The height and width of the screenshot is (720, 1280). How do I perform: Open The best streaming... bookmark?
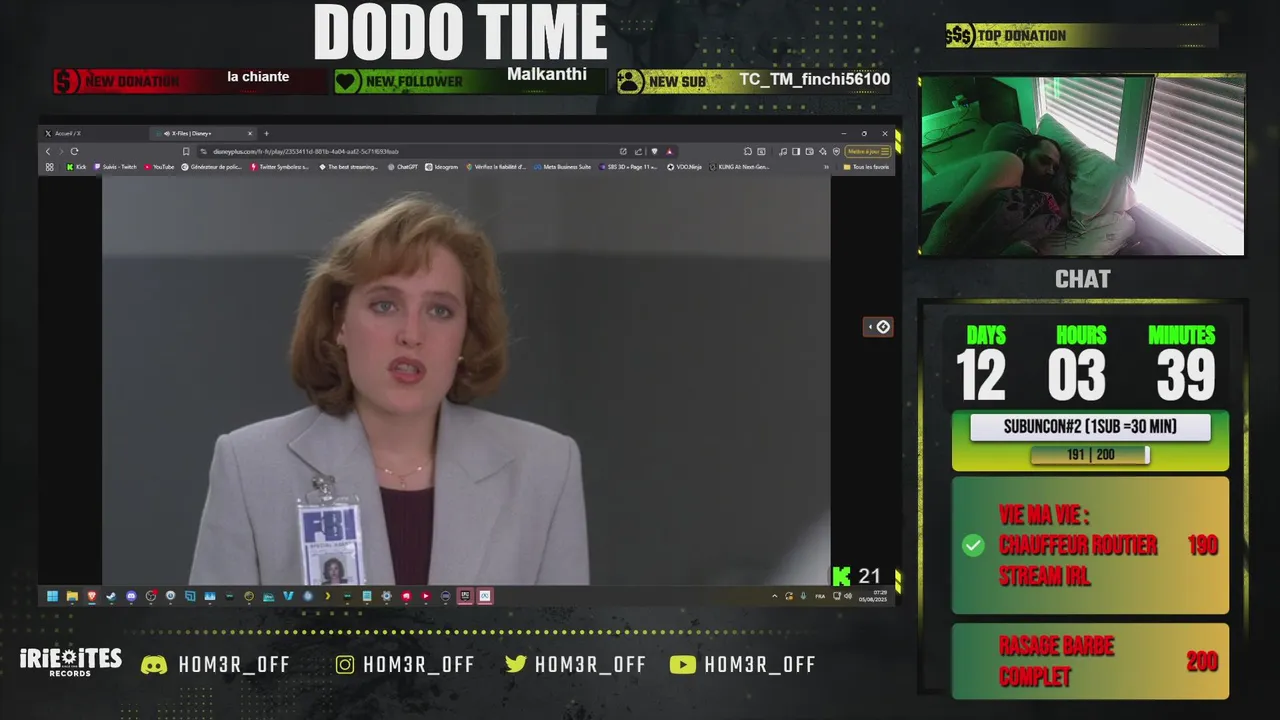[348, 167]
